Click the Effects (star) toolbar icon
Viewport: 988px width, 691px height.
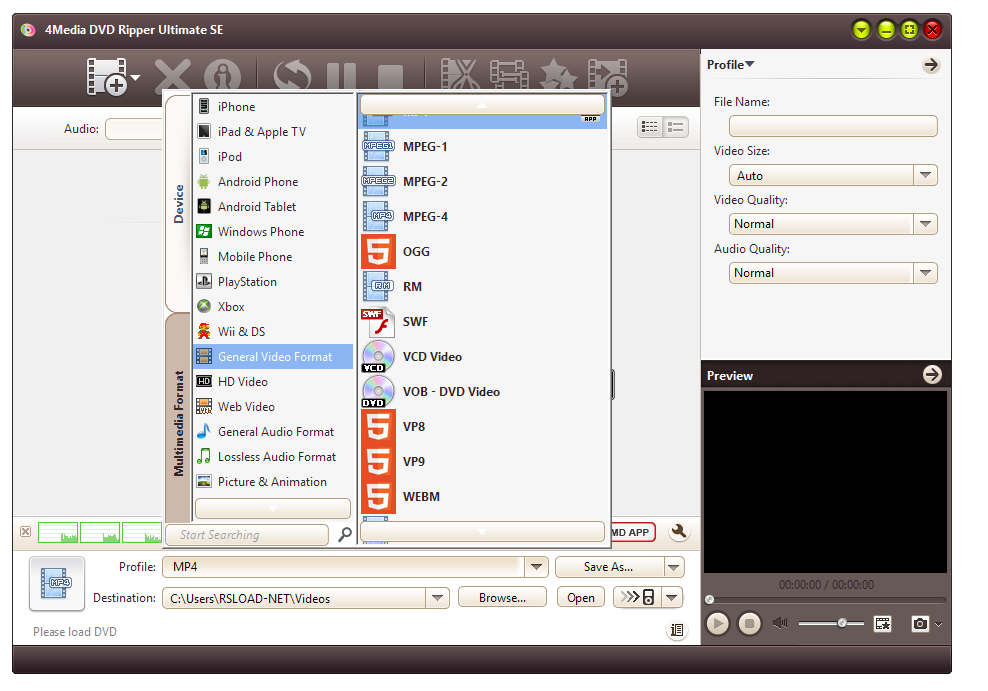tap(558, 77)
